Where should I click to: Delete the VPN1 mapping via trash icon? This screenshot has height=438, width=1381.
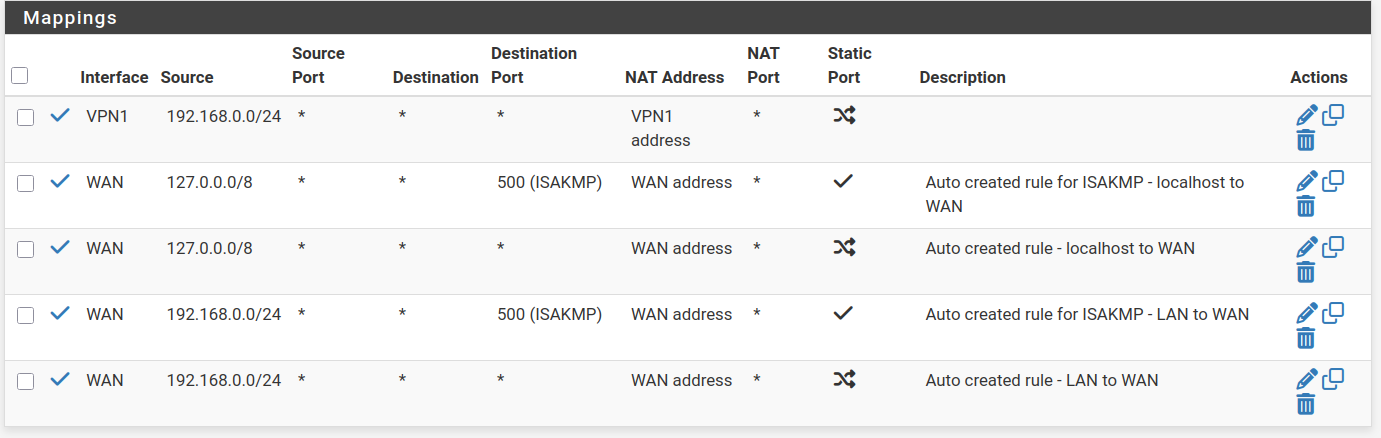click(1305, 141)
